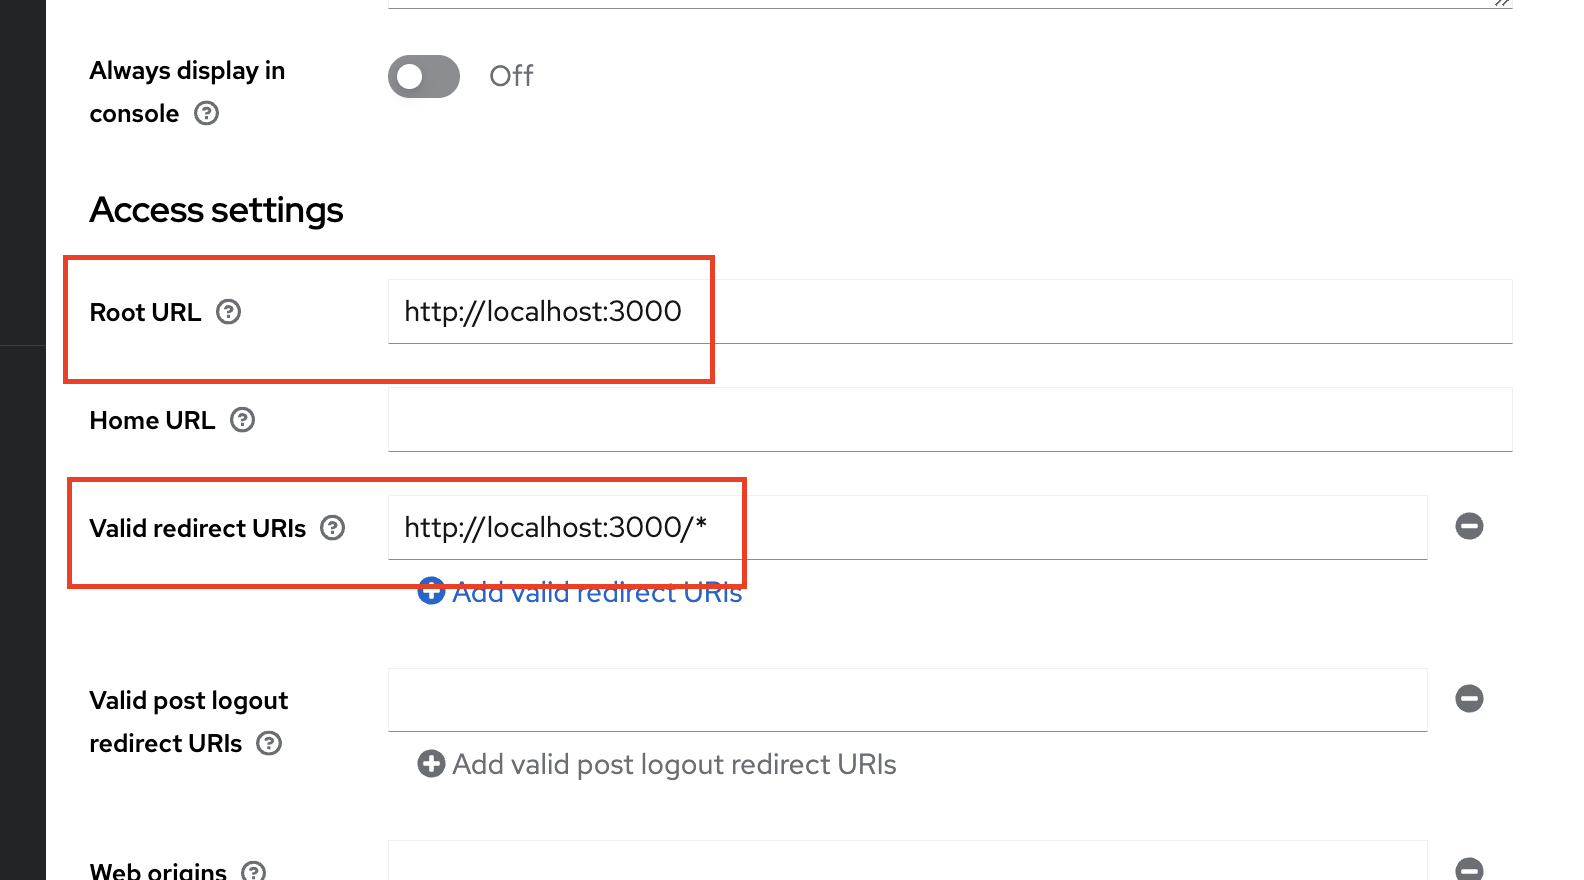Open Valid post logout redirect URIs help

[269, 743]
